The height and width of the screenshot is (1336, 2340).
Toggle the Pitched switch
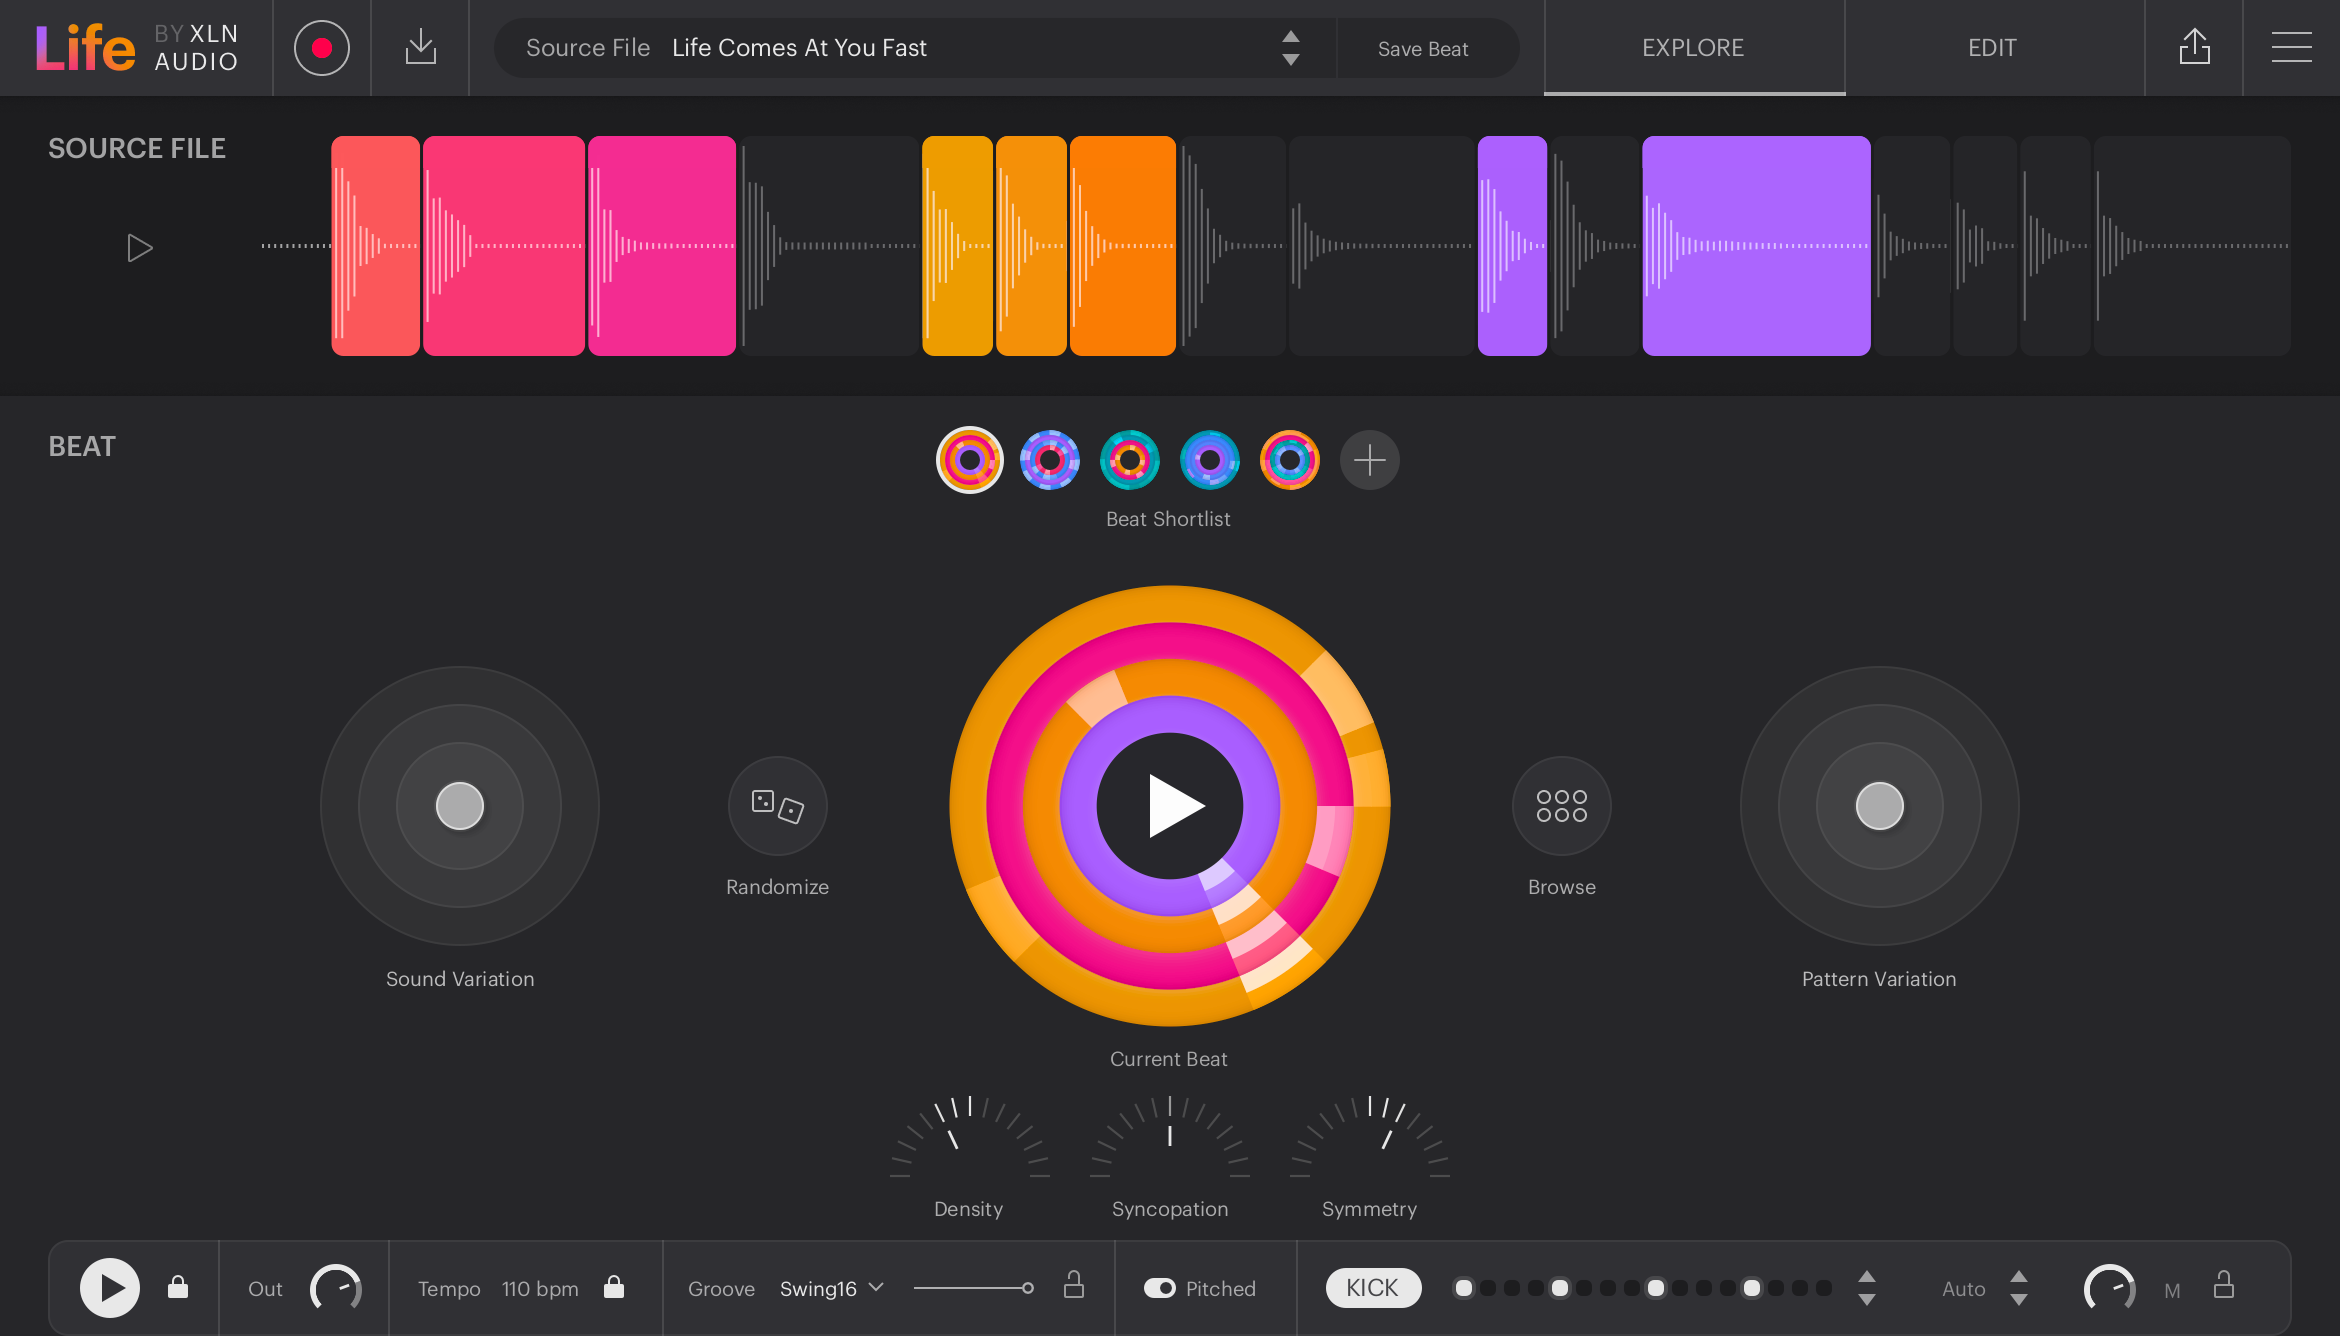click(1160, 1288)
